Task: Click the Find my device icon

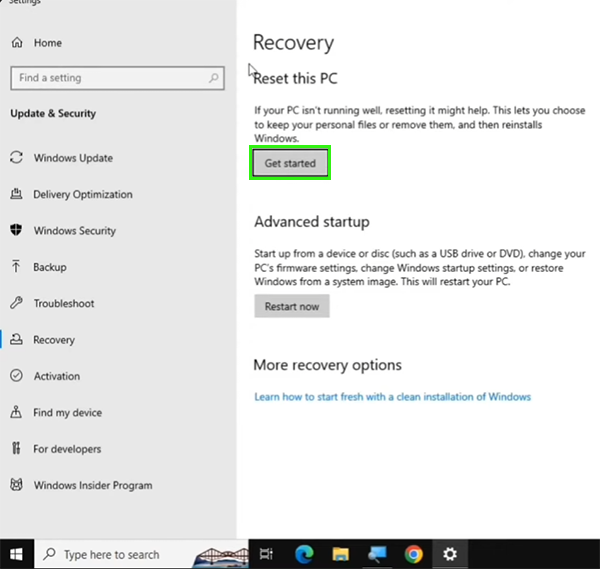Action: [16, 412]
